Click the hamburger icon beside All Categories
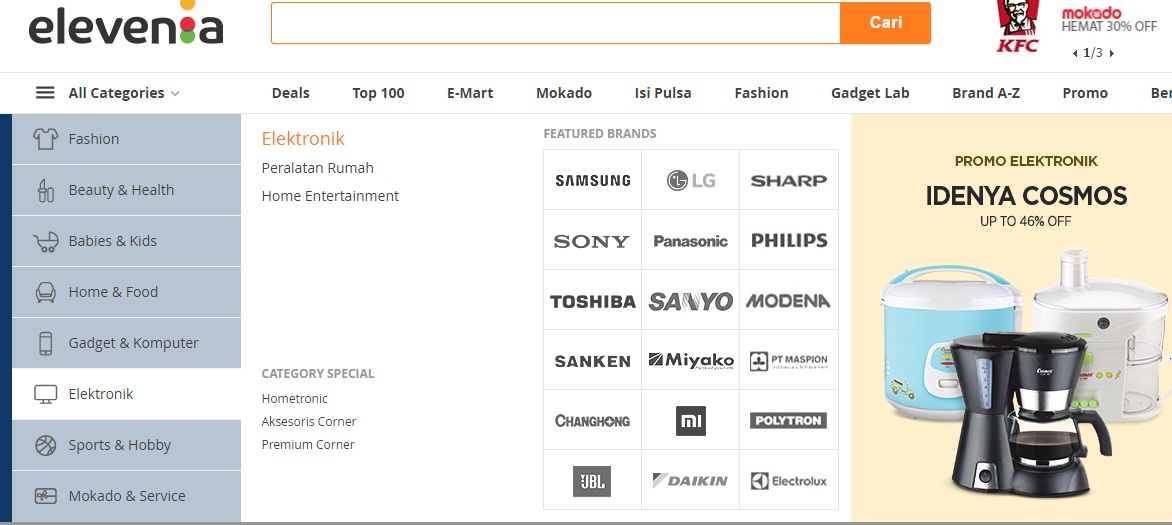 [x=46, y=93]
